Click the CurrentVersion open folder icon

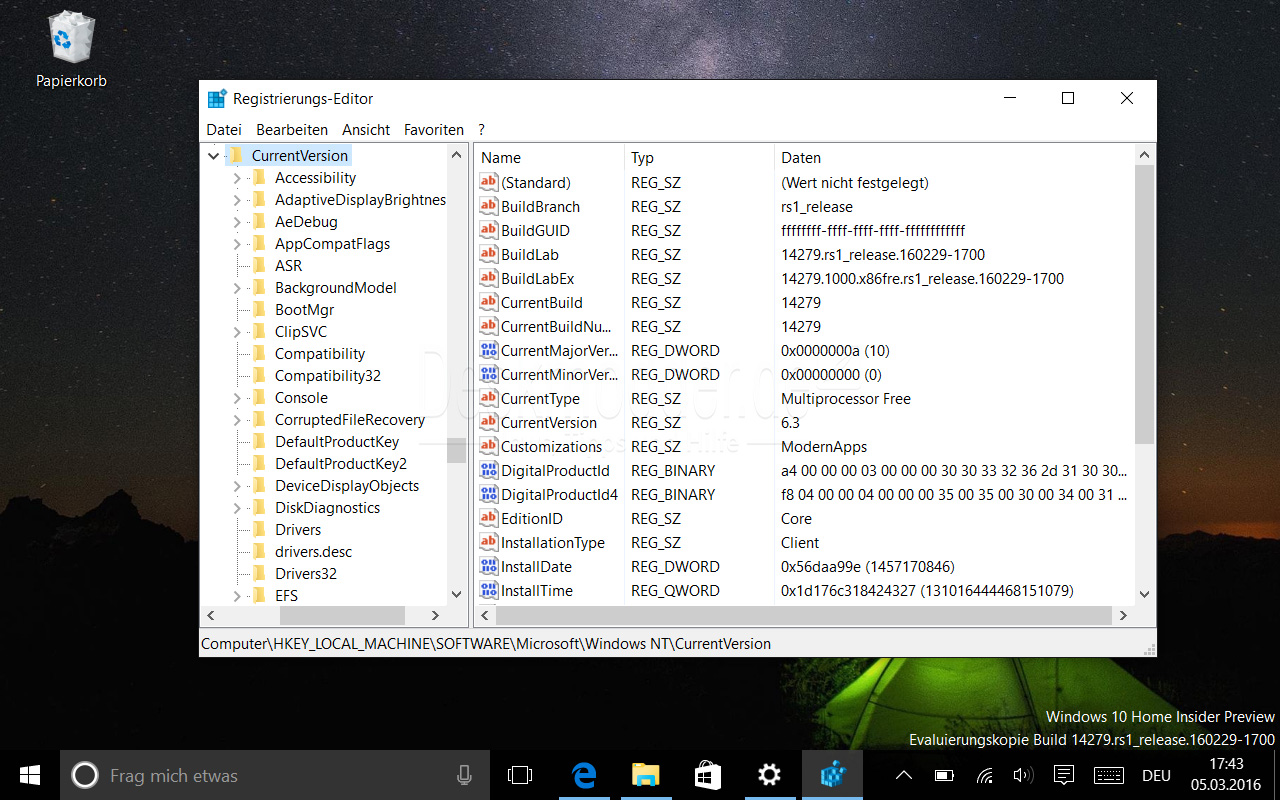point(236,155)
